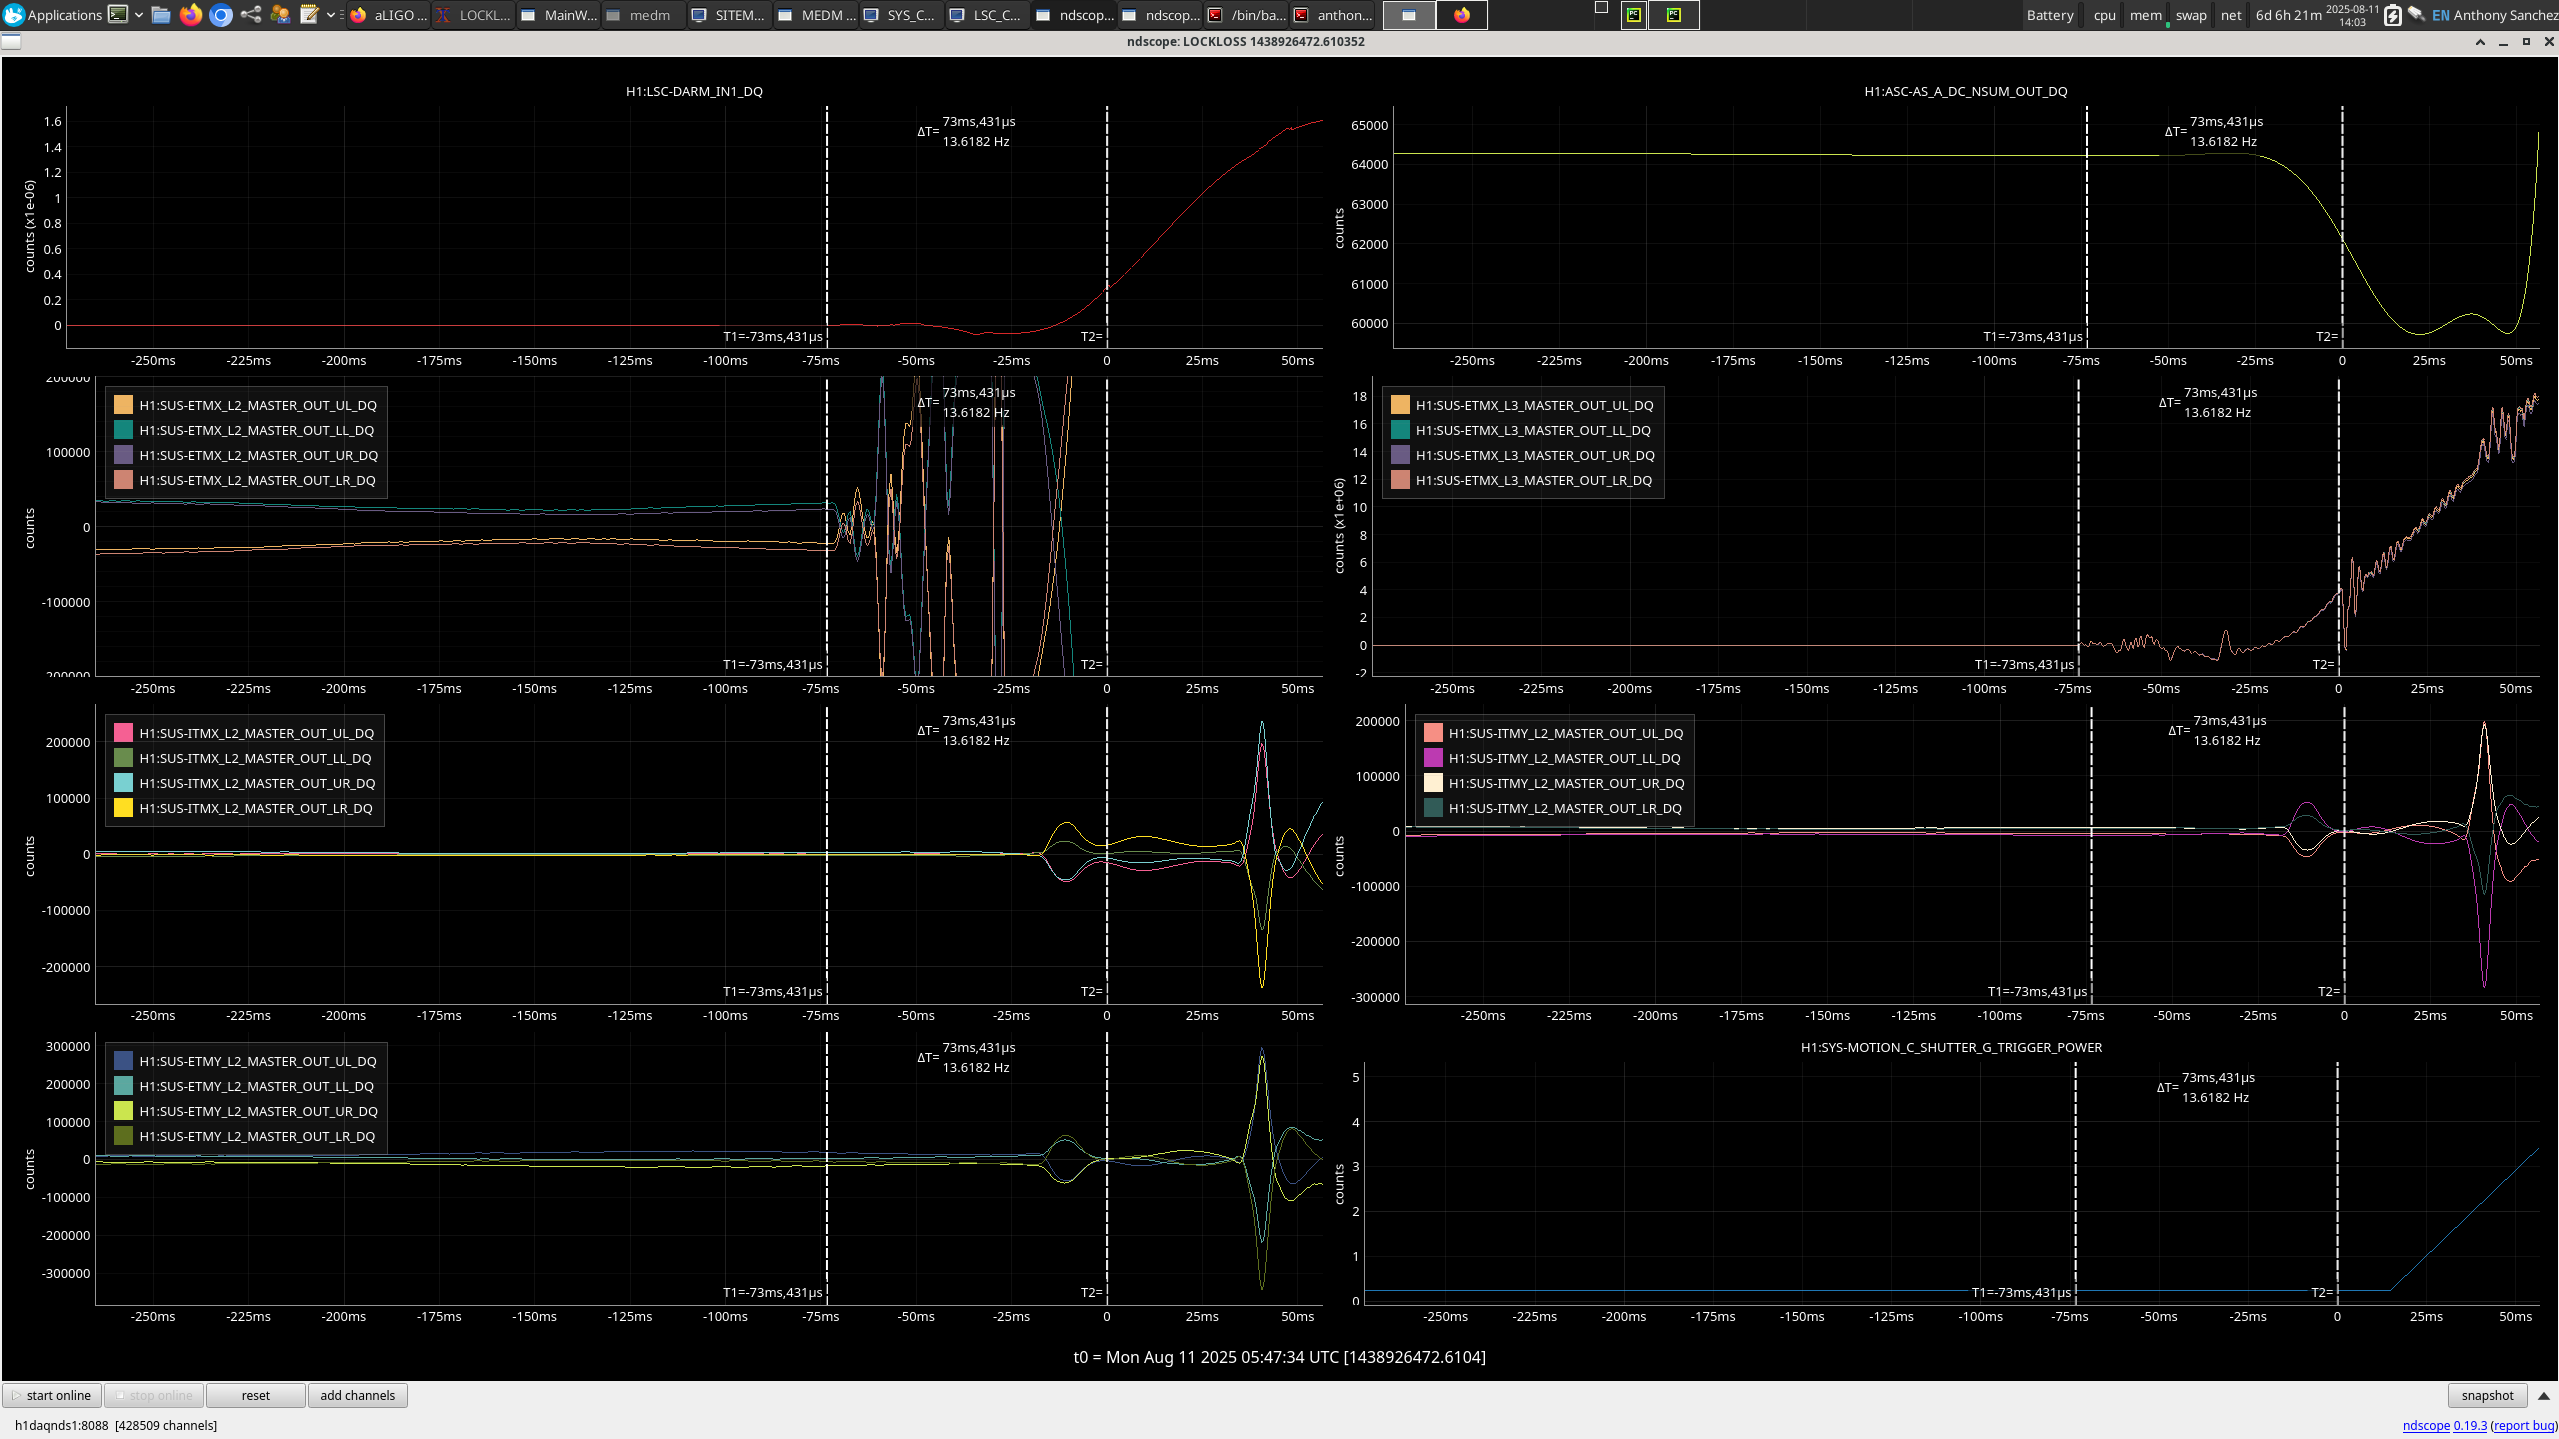Click the cpu load monitor

point(2105,15)
